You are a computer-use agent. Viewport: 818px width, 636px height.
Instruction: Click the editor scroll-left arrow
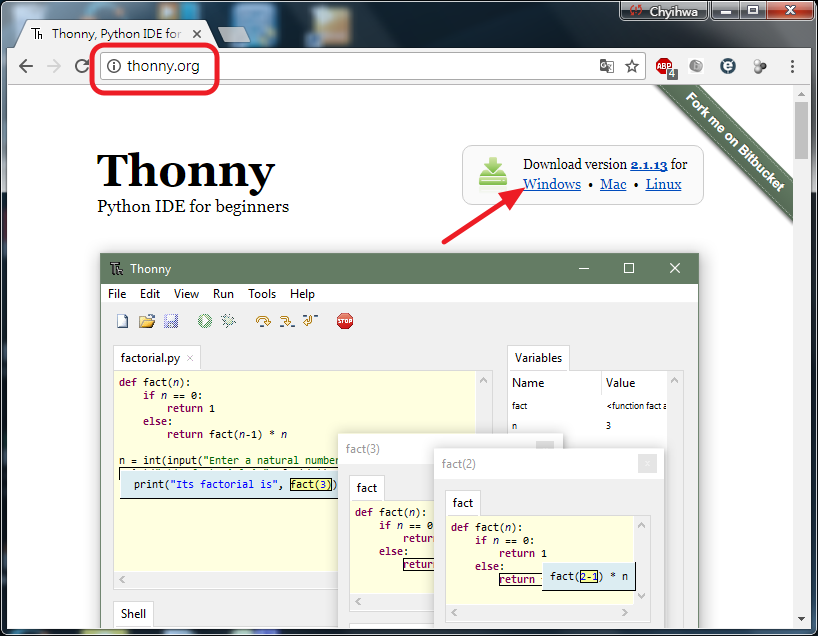[x=122, y=579]
